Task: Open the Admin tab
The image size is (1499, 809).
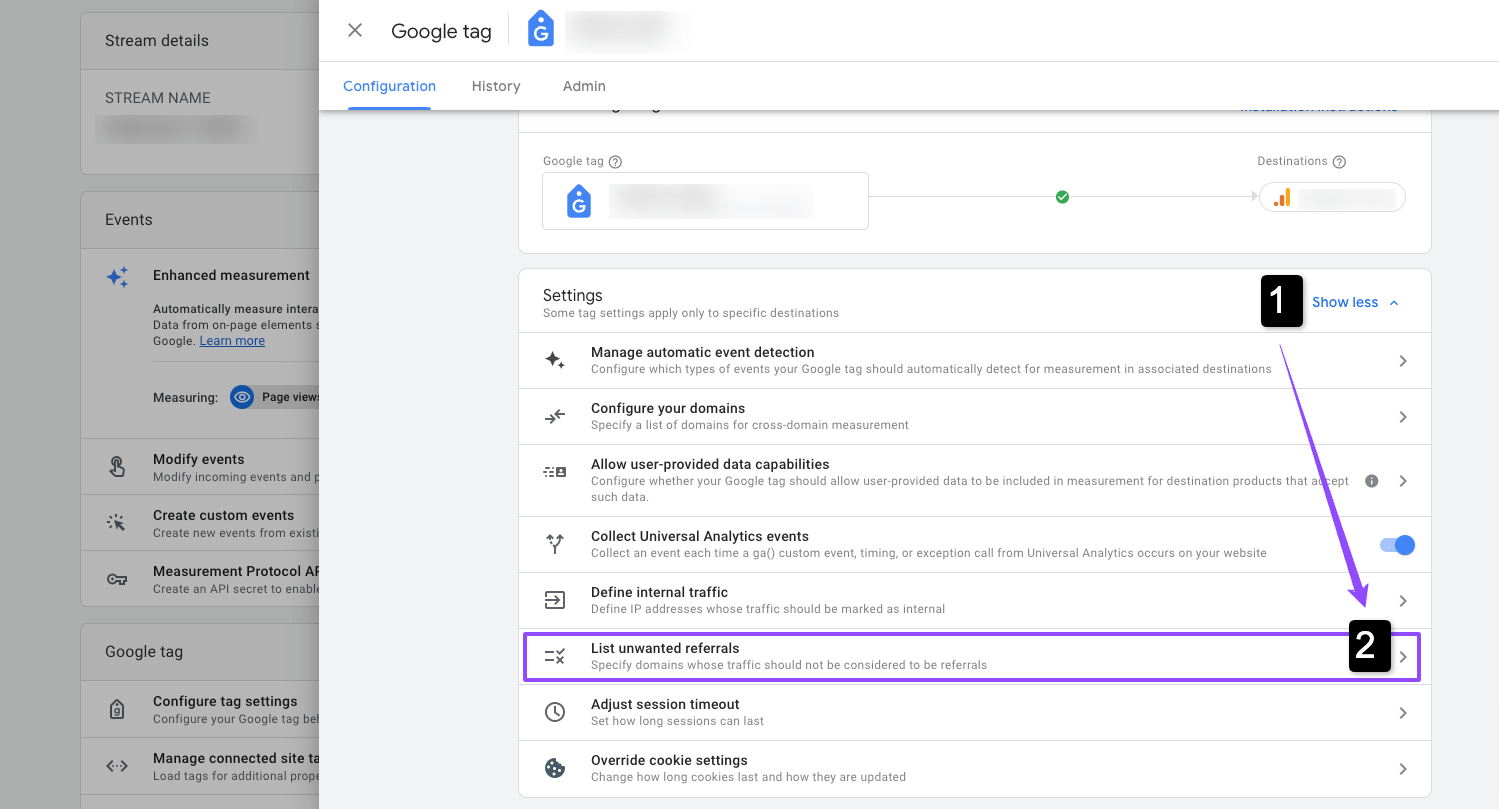Action: click(x=584, y=86)
